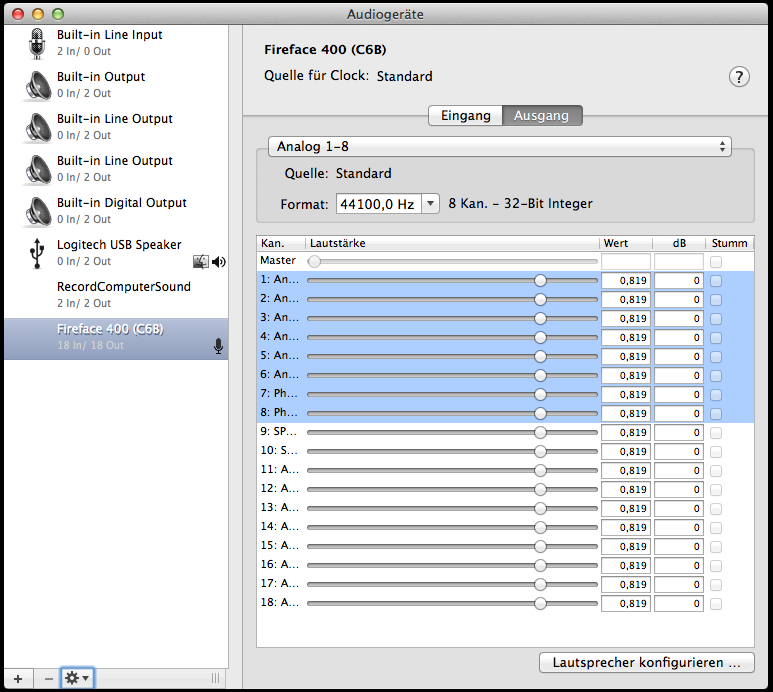Mute channel 2 with Stumm checkbox
Image resolution: width=773 pixels, height=692 pixels.
click(x=716, y=300)
